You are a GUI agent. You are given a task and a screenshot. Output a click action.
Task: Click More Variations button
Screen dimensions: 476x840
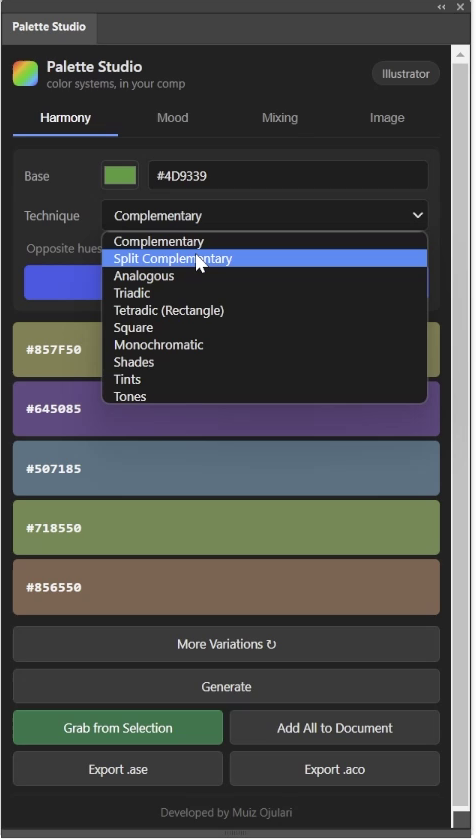[x=226, y=644]
